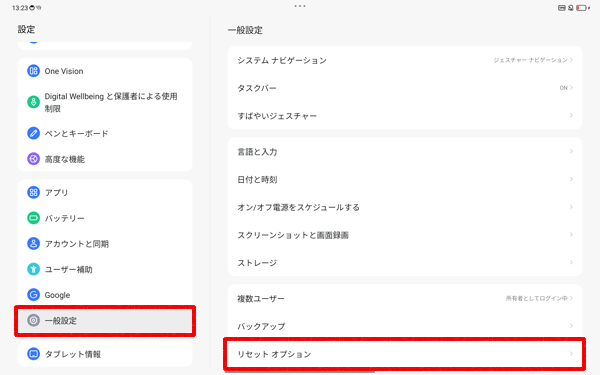Screen dimensions: 600x375
Task: Select 一般設定 in sidebar
Action: click(105, 321)
